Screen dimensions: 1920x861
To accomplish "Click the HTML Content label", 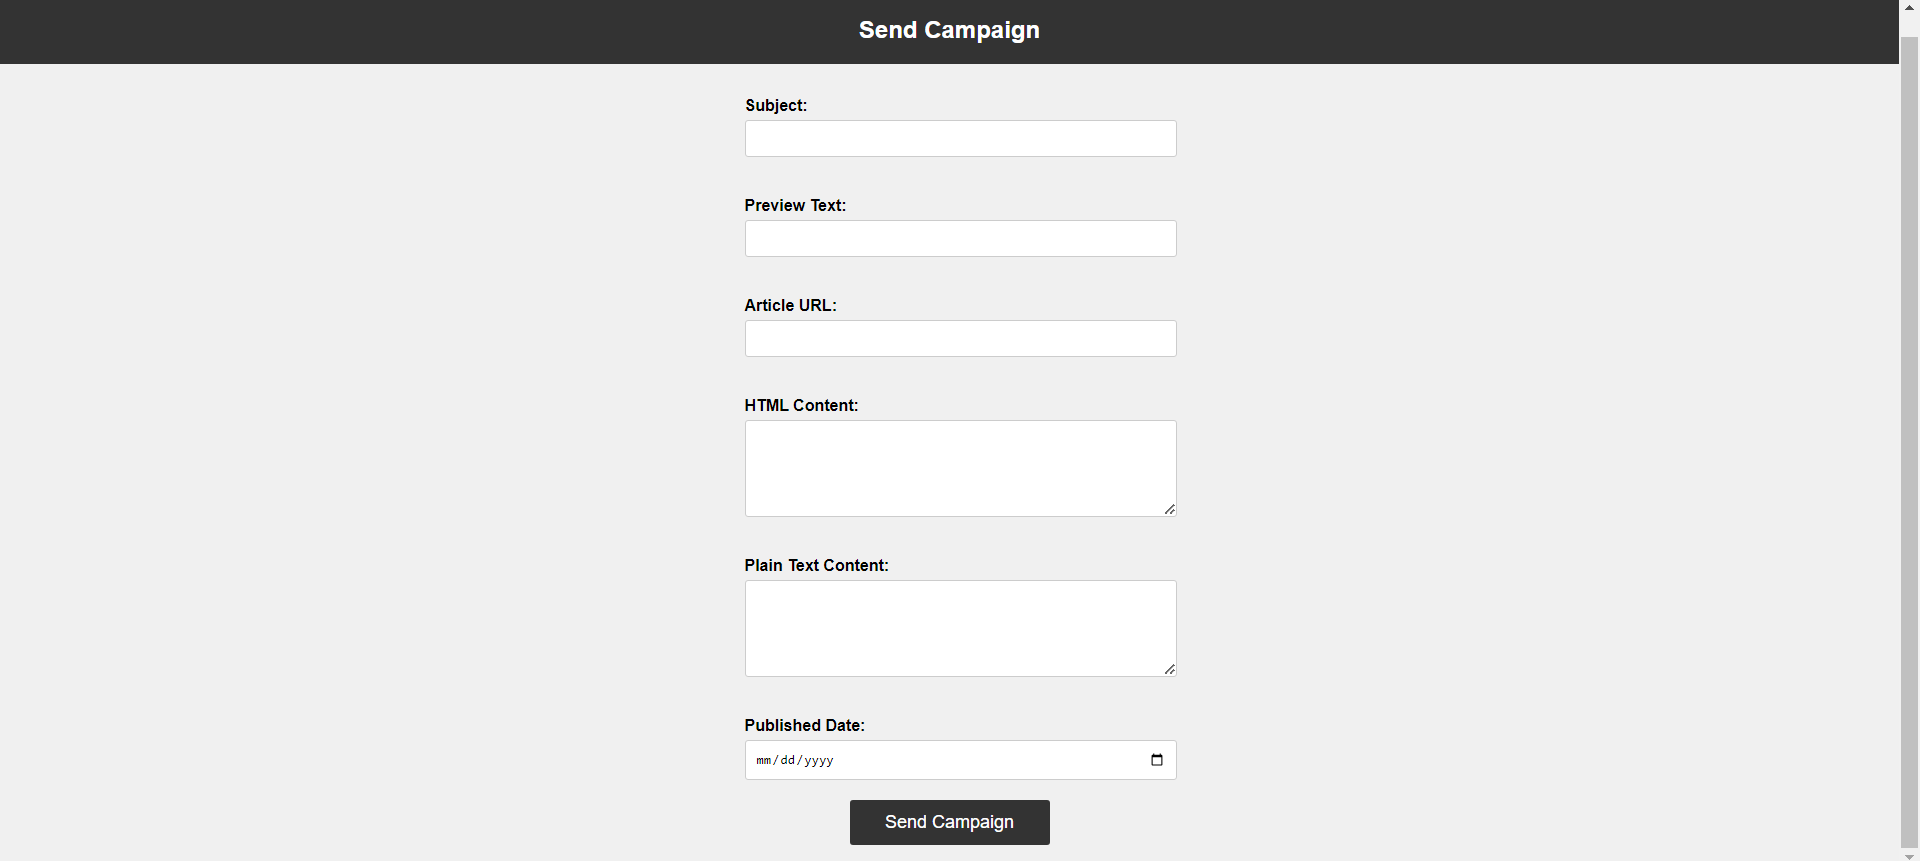I will 801,405.
